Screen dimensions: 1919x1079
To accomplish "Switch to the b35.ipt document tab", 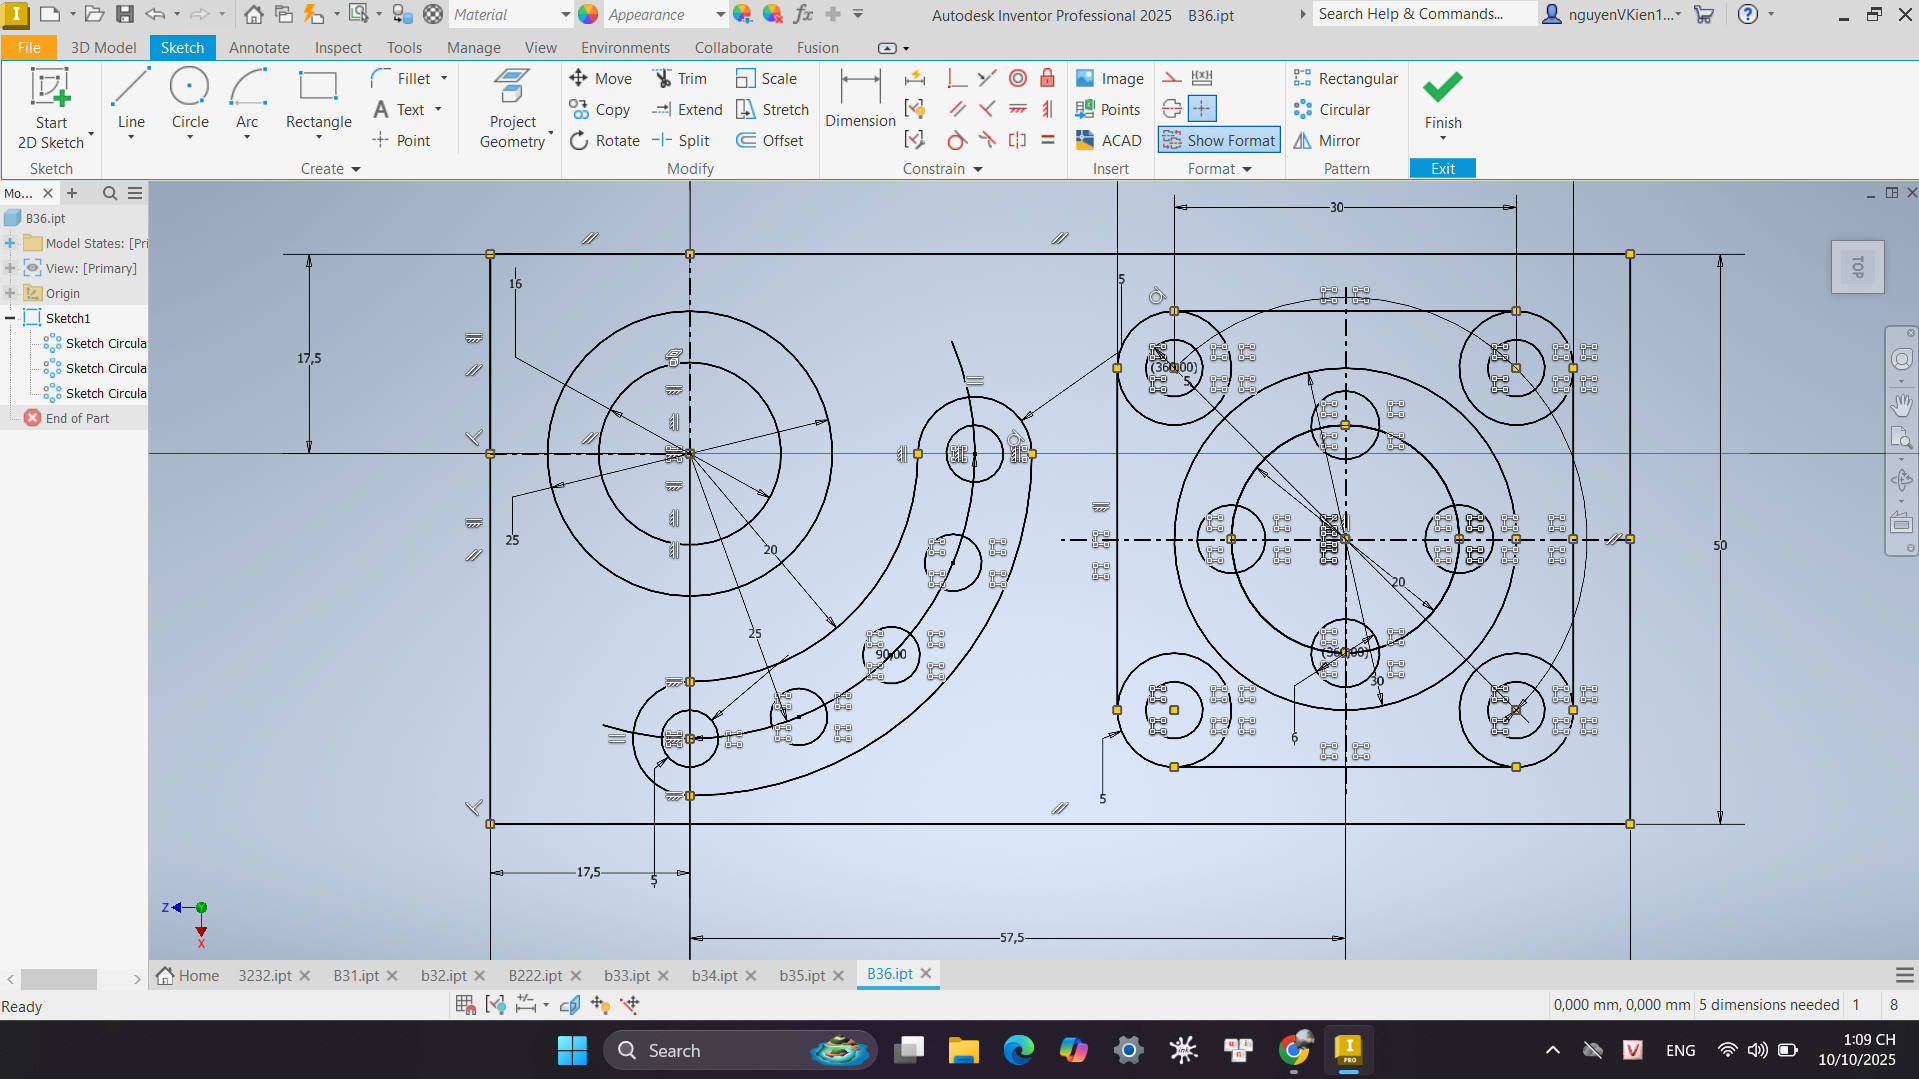I will coord(802,975).
